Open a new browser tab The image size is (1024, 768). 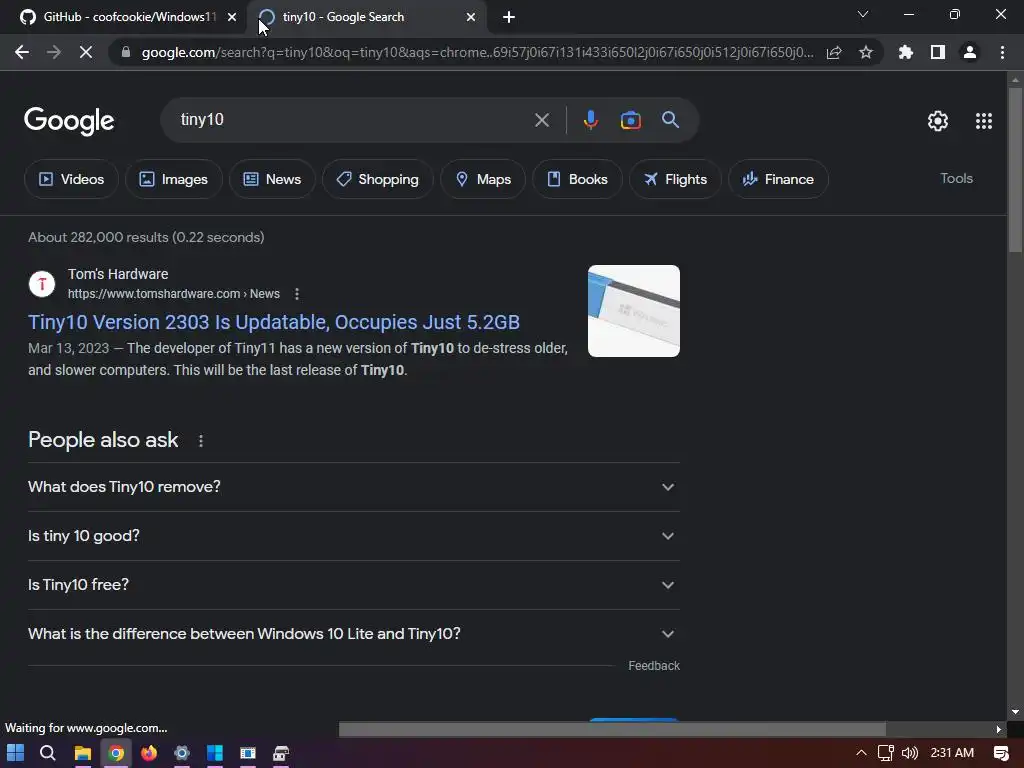click(x=509, y=17)
